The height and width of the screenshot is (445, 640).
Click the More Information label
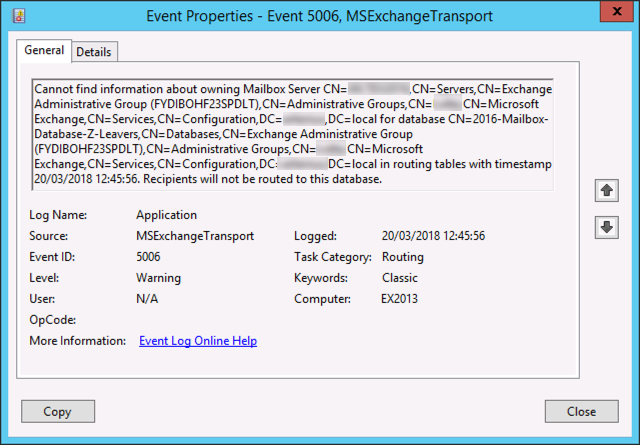point(78,341)
